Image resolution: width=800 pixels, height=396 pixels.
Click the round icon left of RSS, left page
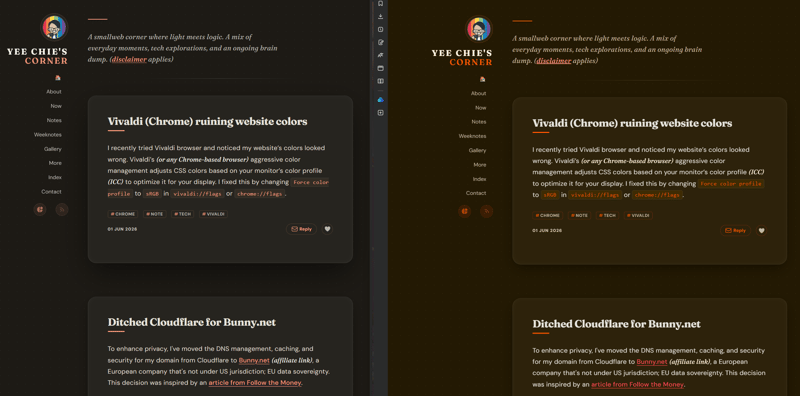[x=40, y=209]
